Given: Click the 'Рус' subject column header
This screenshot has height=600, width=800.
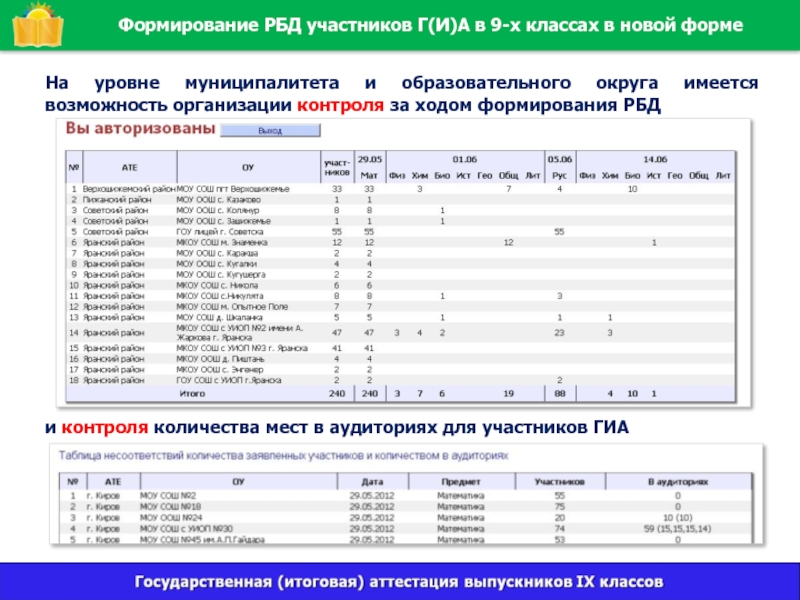Looking at the screenshot, I should click(x=560, y=176).
